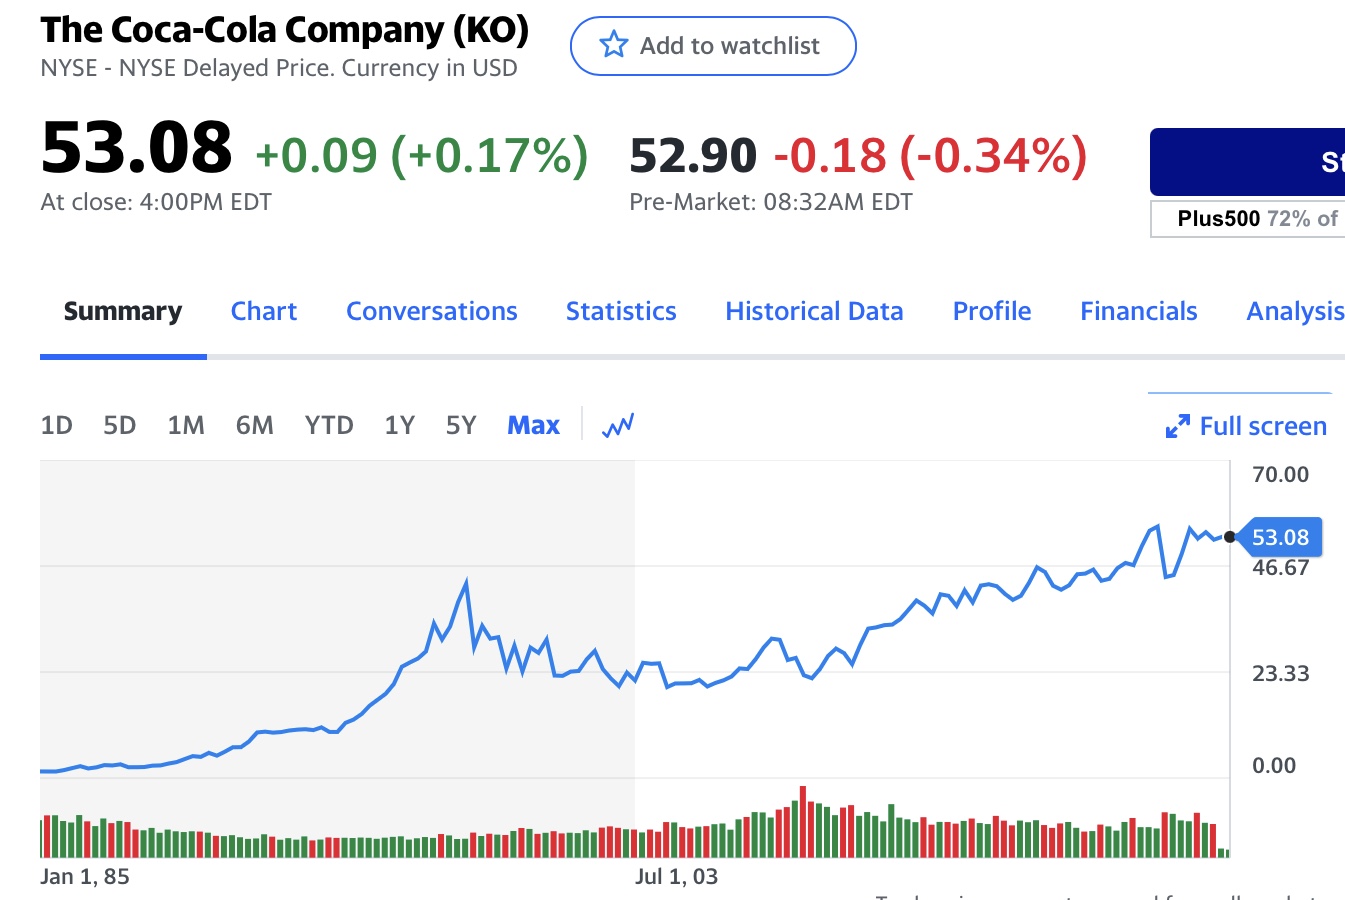Set chart range to 1Y

point(399,426)
